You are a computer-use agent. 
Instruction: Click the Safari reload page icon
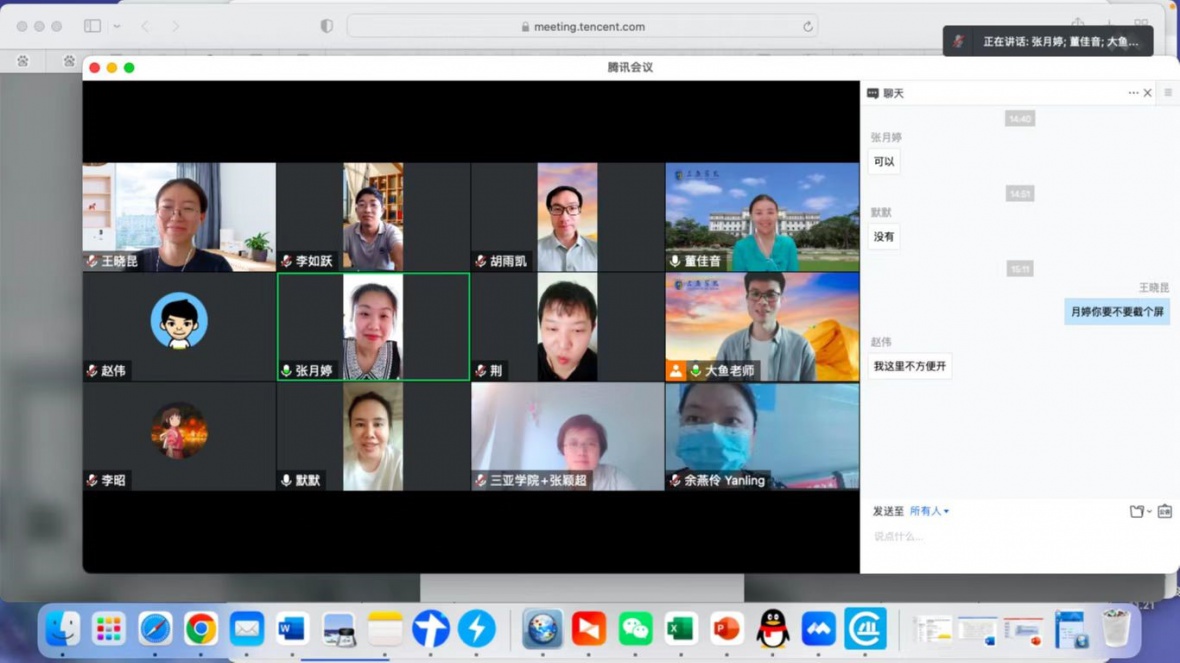click(x=808, y=27)
